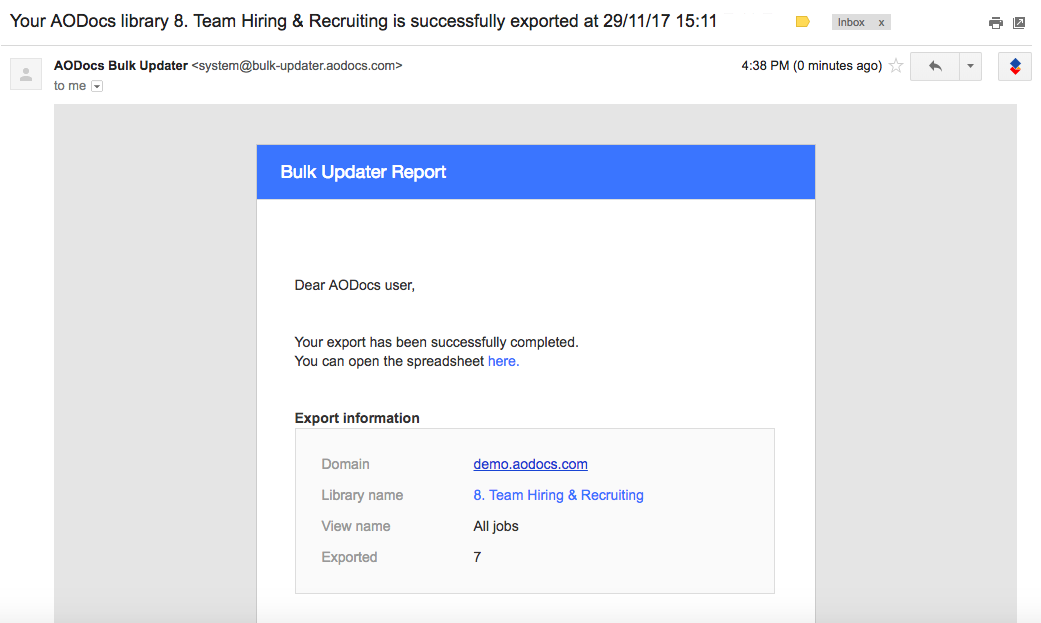Open the demo.aodocs.com domain link
The width and height of the screenshot is (1041, 623).
click(x=530, y=464)
